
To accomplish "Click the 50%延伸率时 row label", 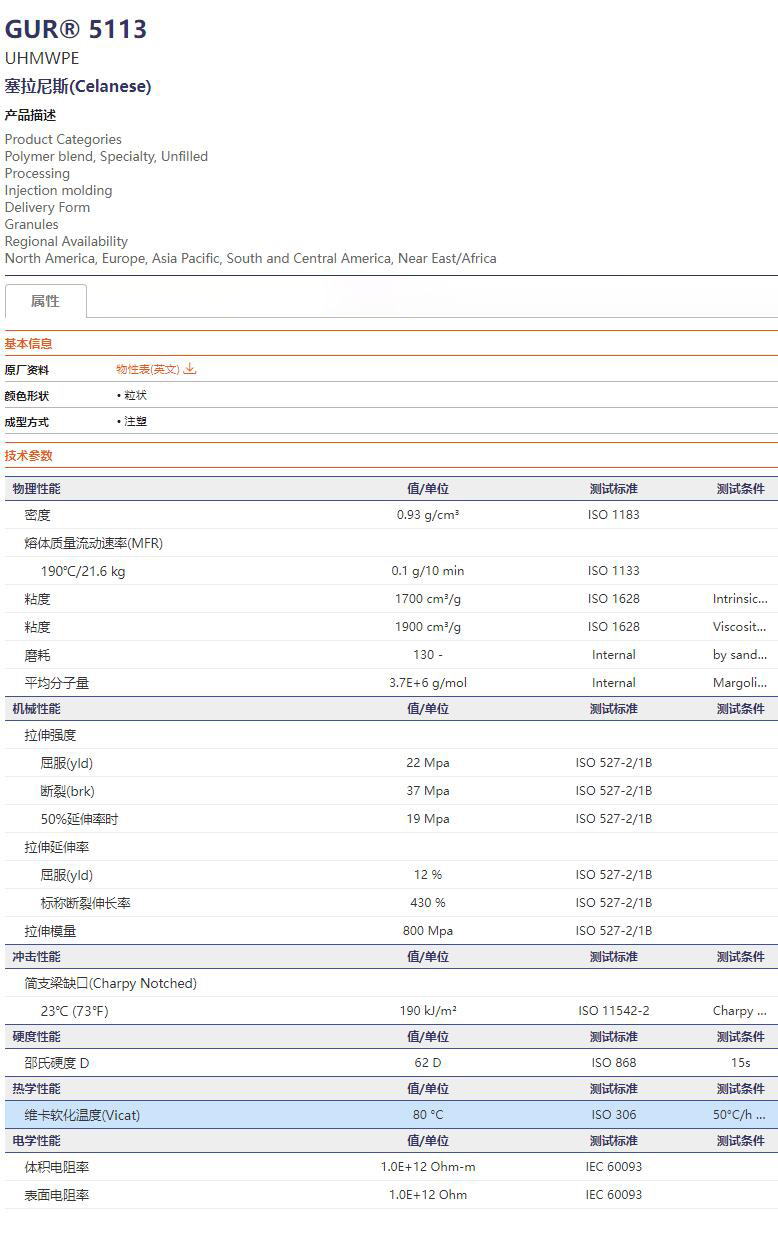I will 80,819.
